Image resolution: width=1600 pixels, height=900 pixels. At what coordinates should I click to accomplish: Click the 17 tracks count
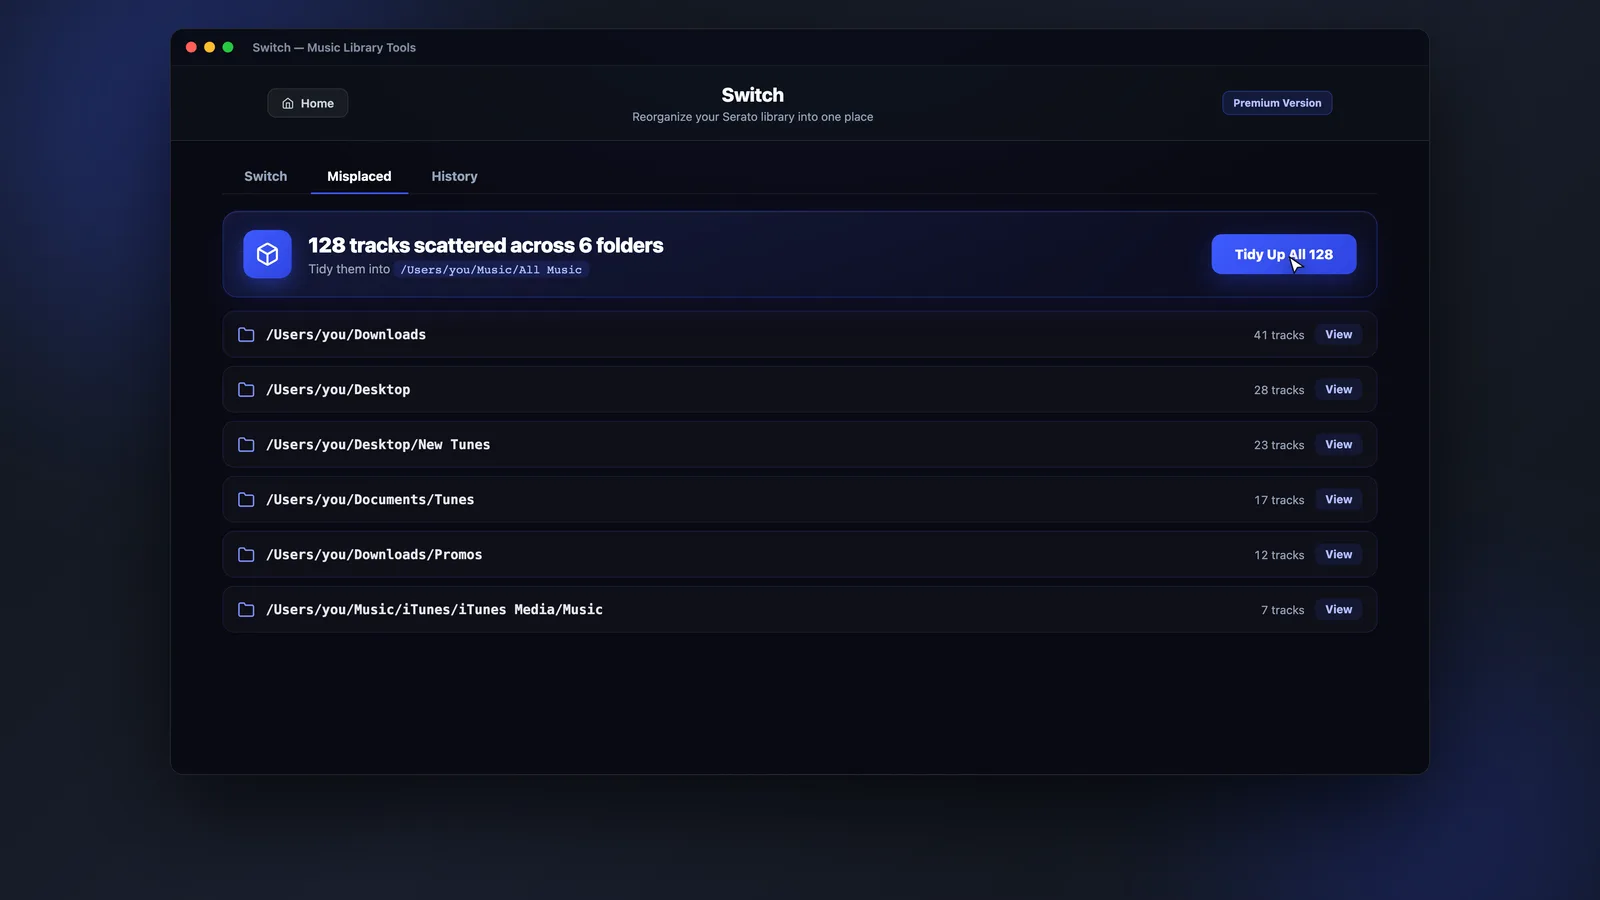click(1279, 500)
